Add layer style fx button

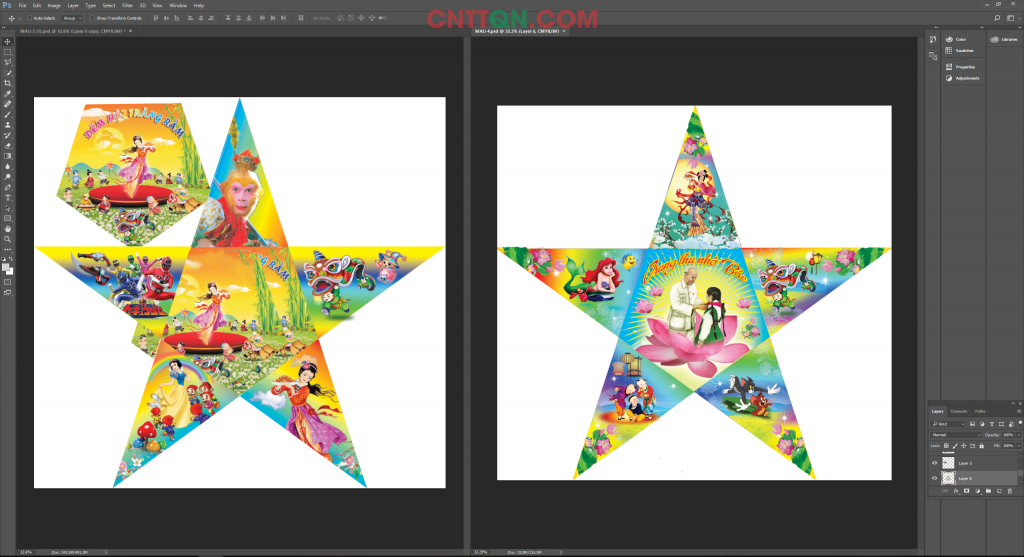(x=956, y=491)
